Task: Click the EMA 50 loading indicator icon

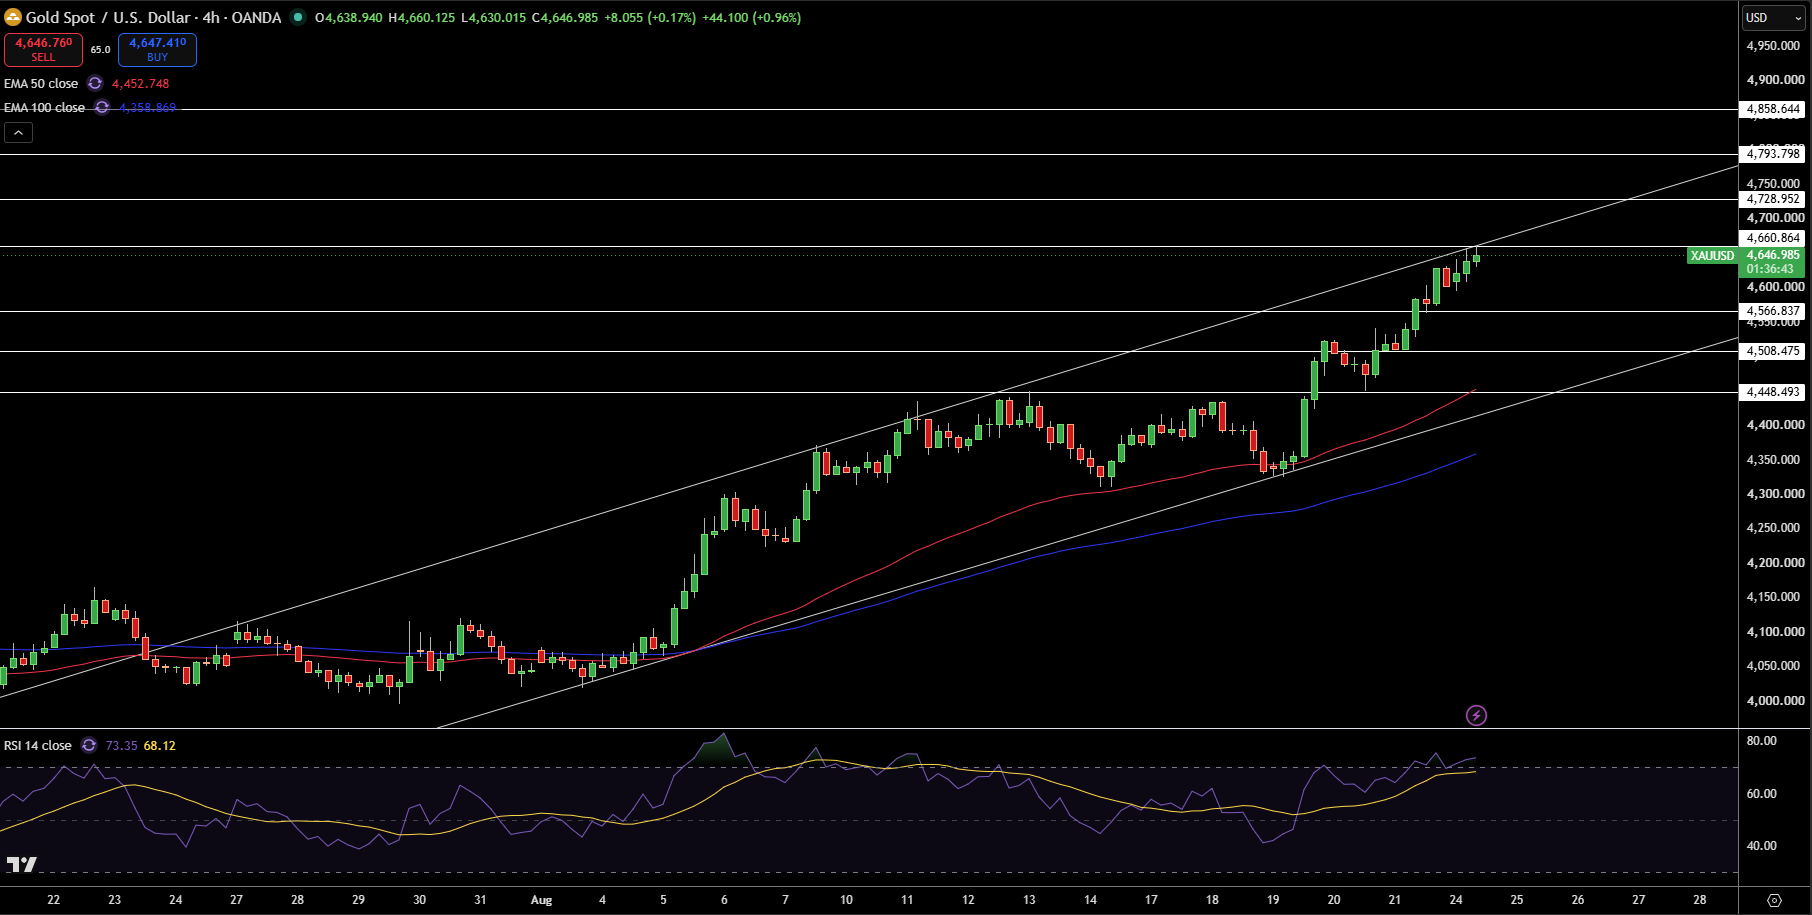Action: tap(95, 83)
